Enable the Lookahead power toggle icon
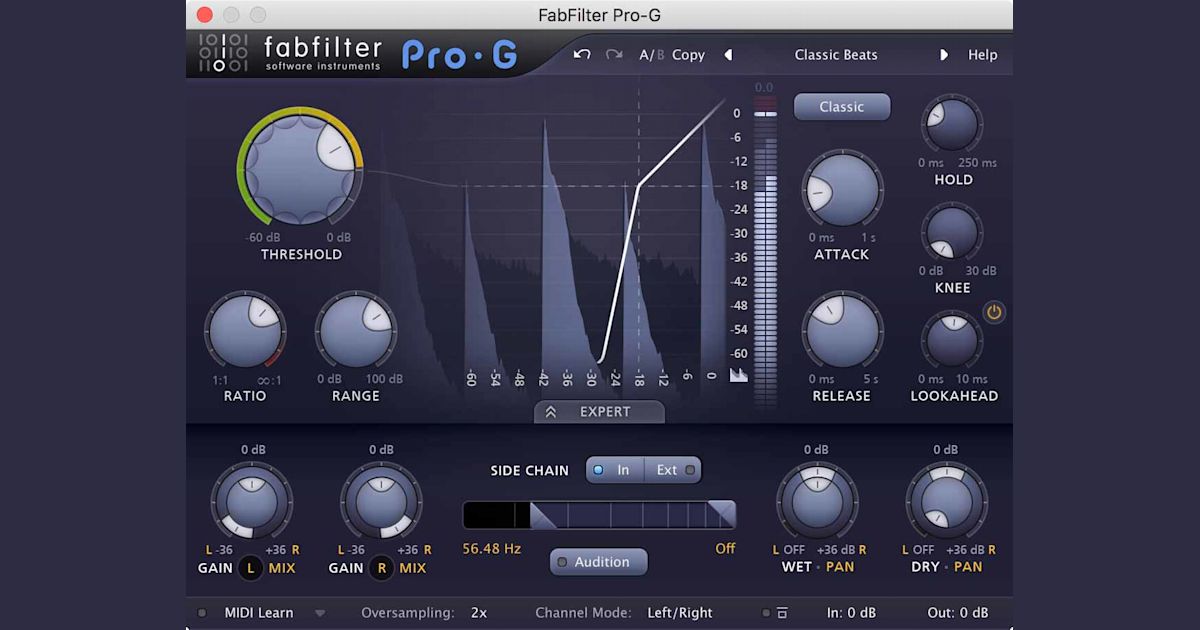The height and width of the screenshot is (630, 1200). [x=995, y=312]
